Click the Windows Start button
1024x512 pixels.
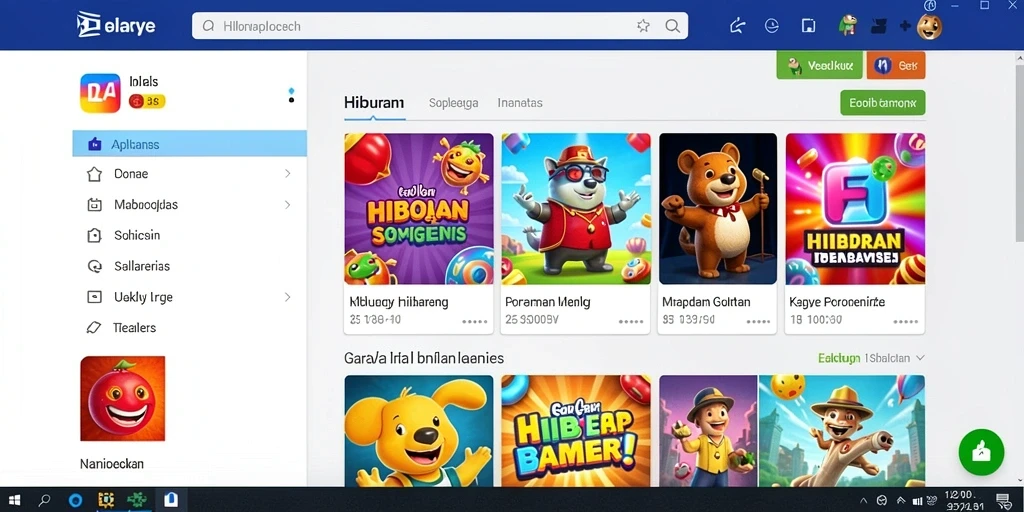14,500
